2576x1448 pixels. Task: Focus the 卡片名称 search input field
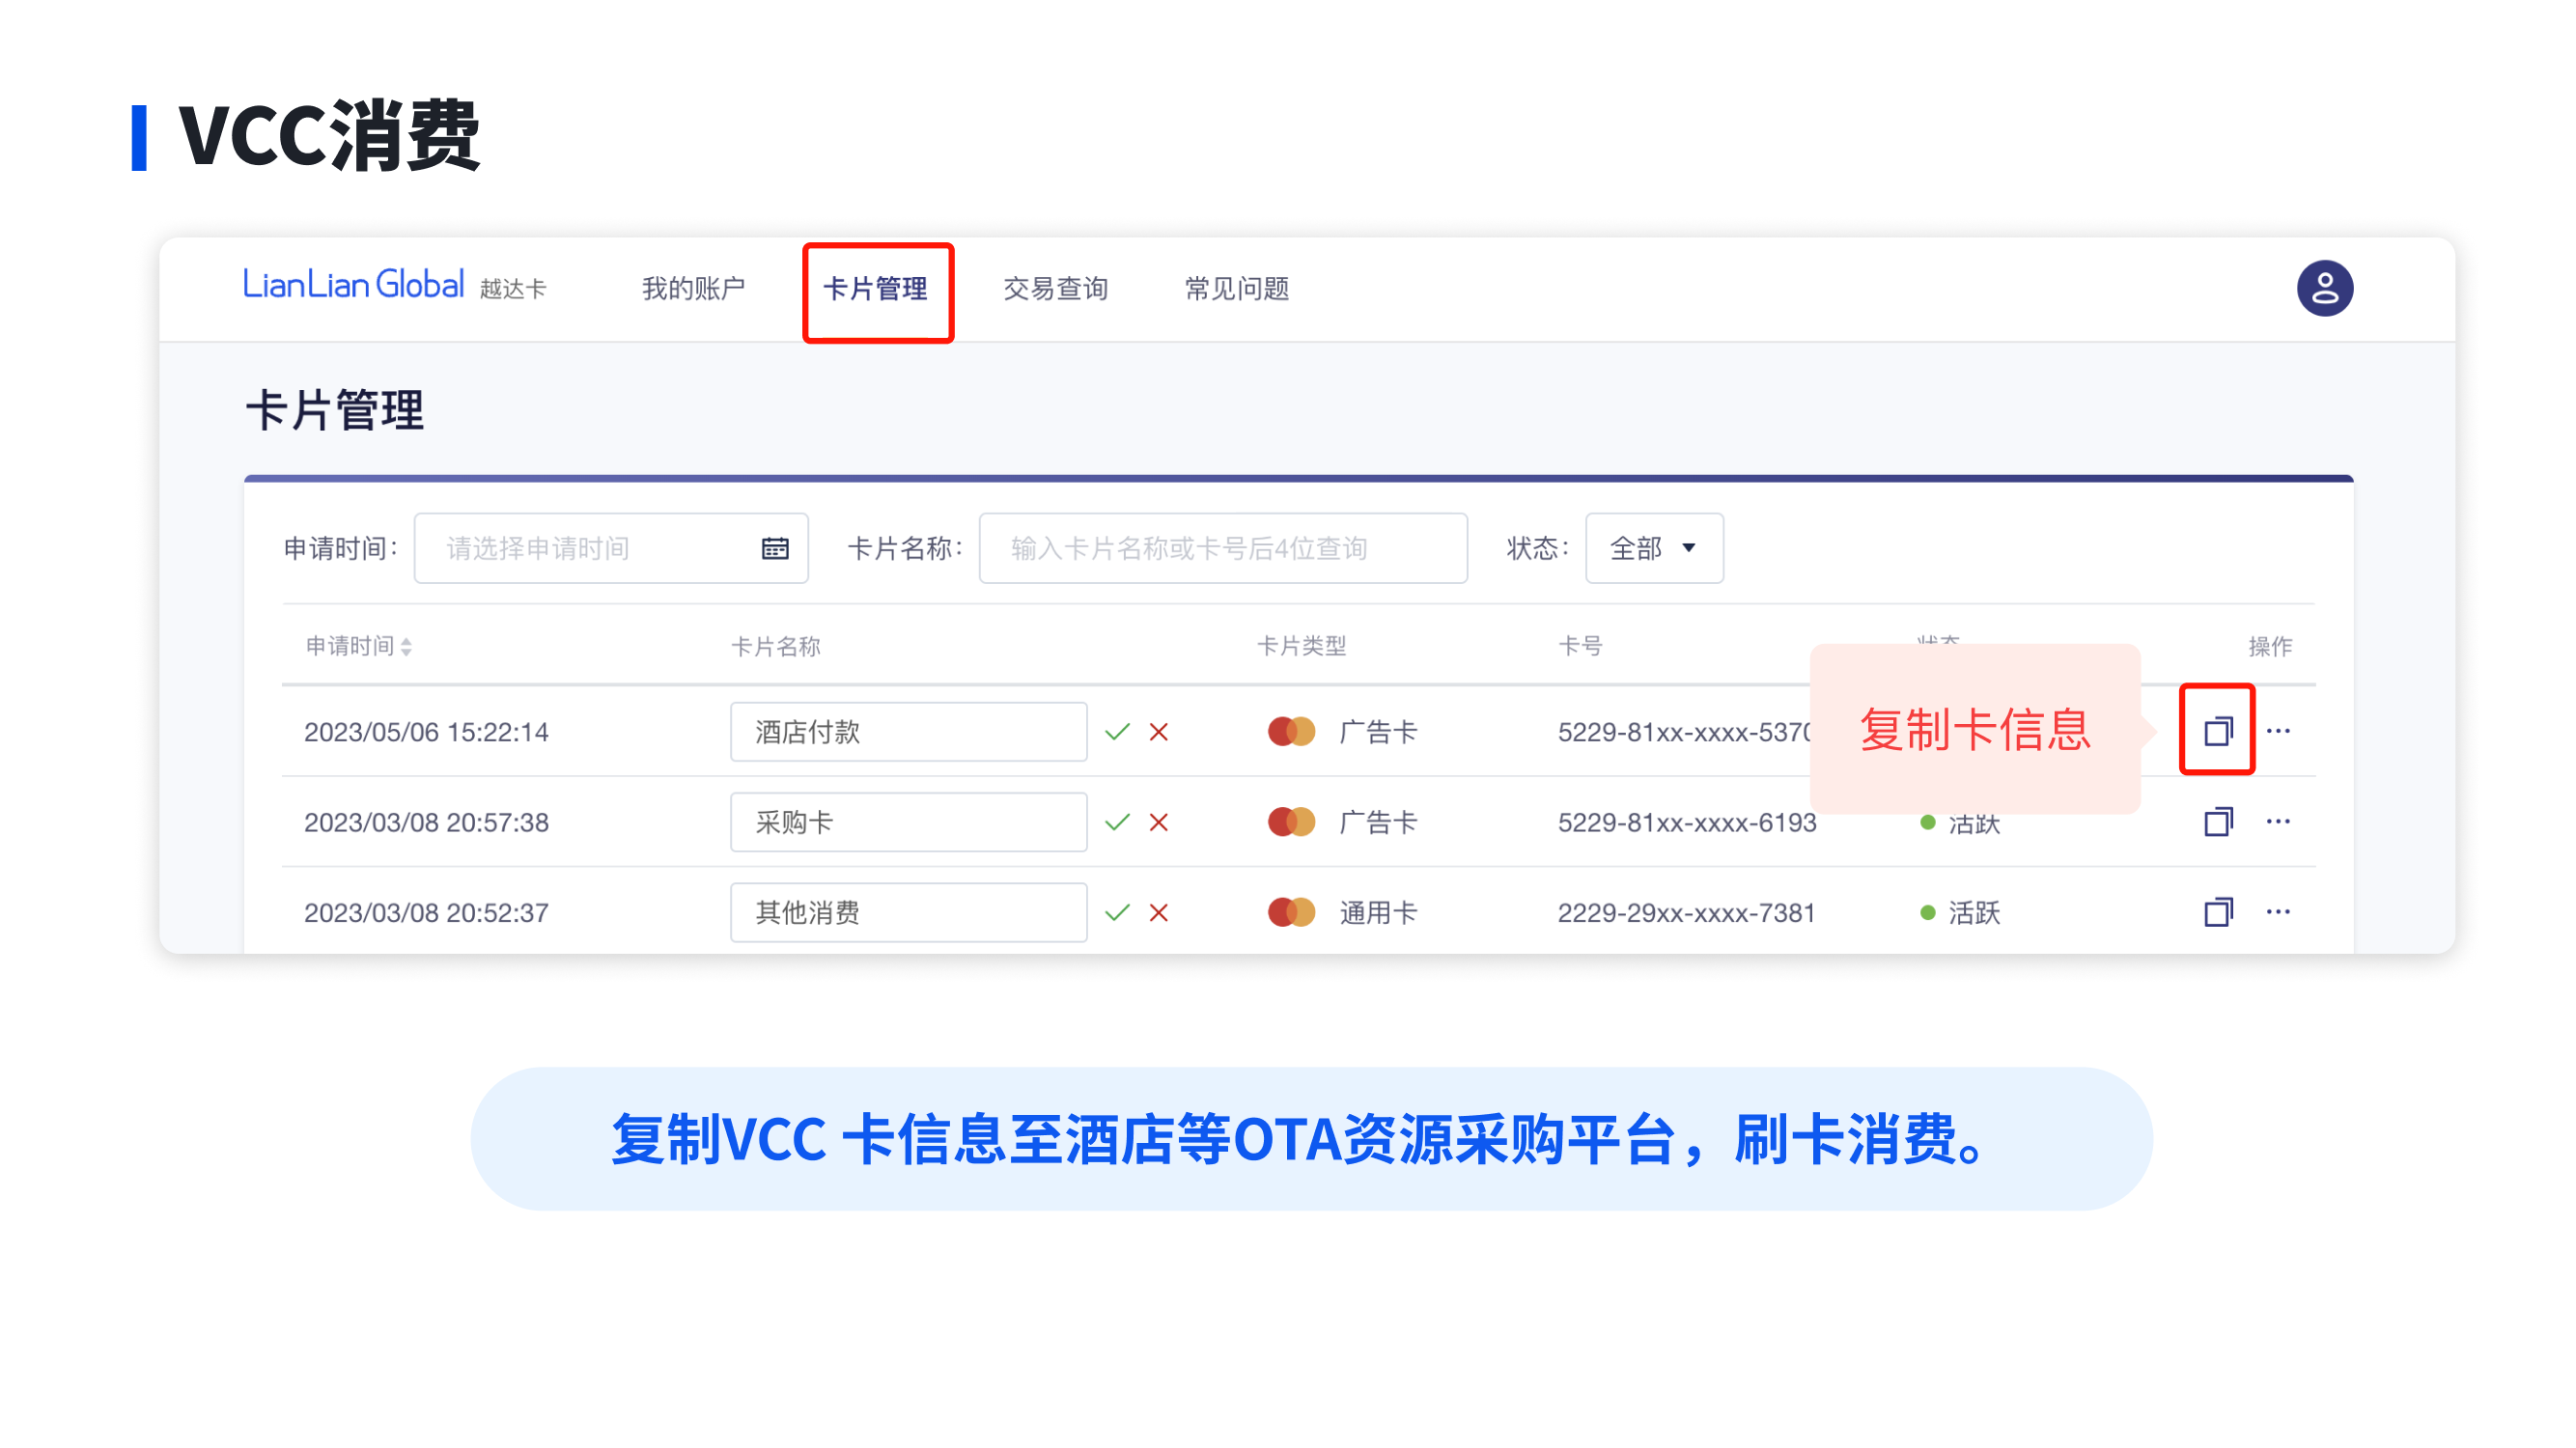point(1222,548)
